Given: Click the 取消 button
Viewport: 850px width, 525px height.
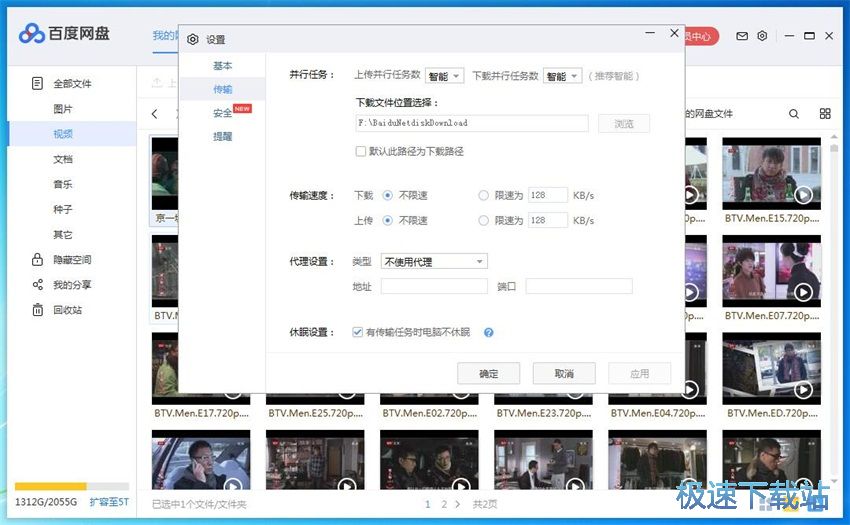Looking at the screenshot, I should pos(564,374).
